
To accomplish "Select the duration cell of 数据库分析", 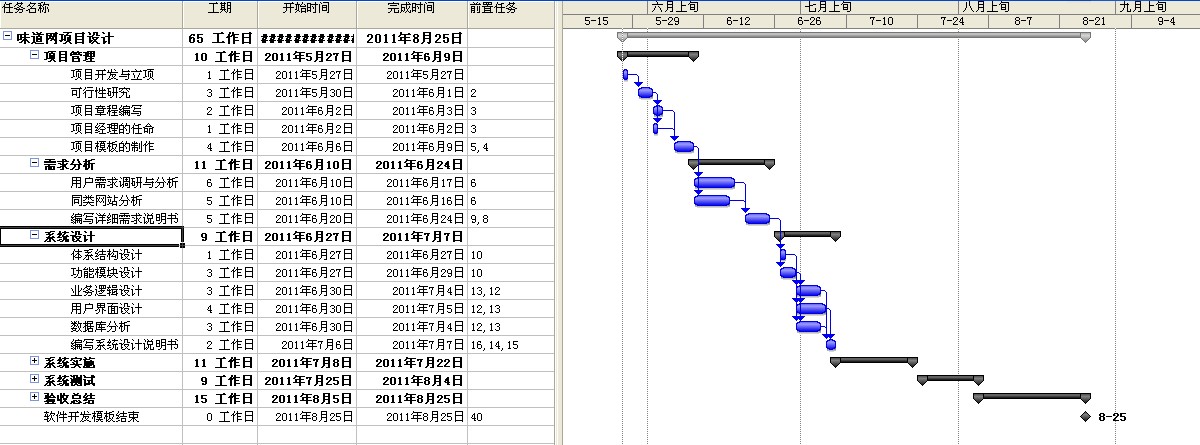I will pos(219,326).
